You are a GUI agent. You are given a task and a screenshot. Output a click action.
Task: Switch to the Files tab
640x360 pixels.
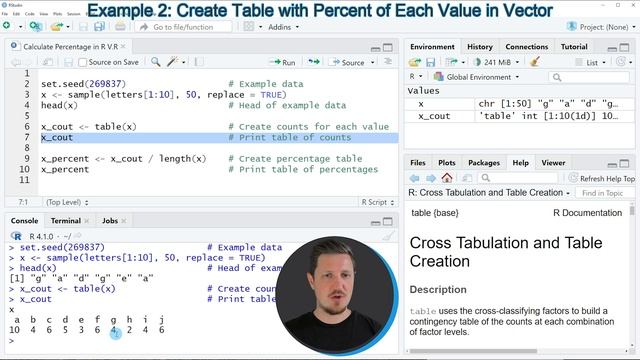click(x=418, y=162)
